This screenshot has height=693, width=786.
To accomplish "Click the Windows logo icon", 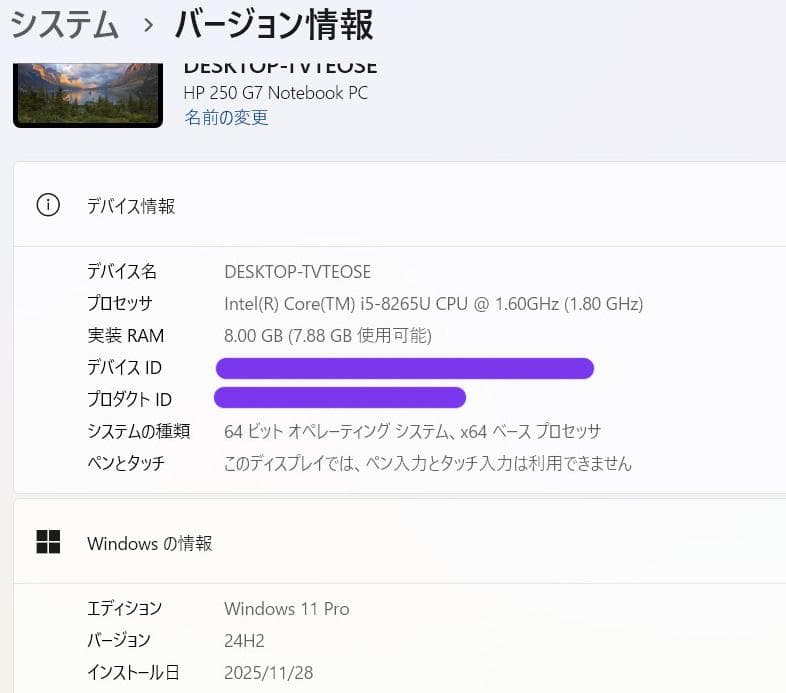I will coord(48,543).
